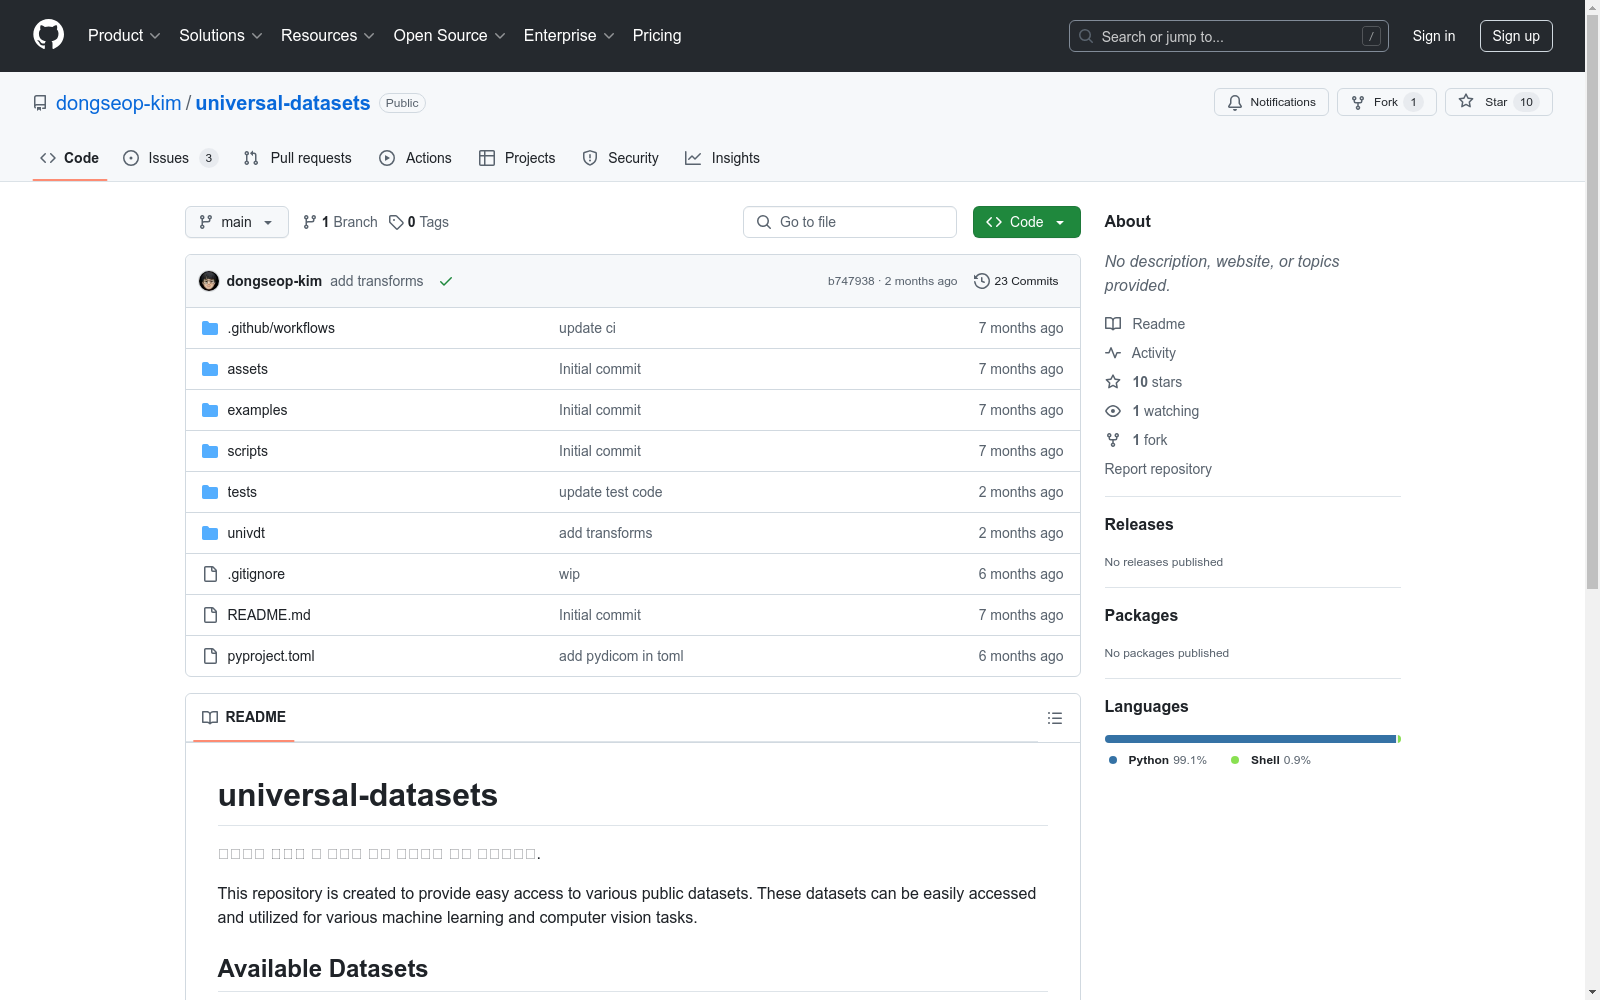Expand the Resources dropdown
Viewport: 1600px width, 1000px height.
point(328,35)
